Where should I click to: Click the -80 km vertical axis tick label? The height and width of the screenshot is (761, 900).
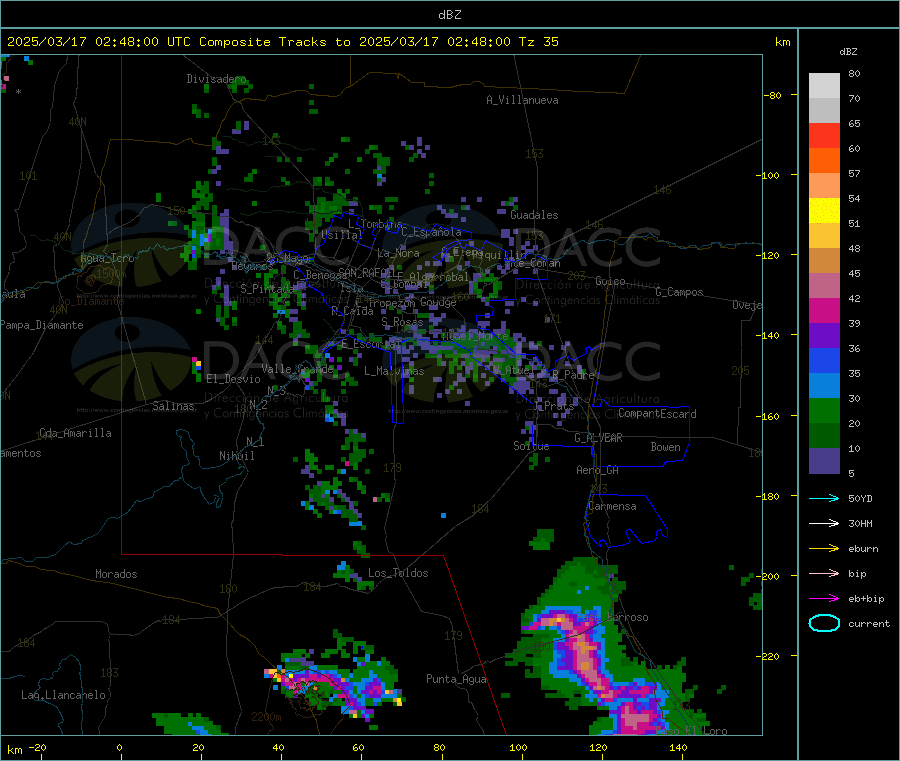tap(773, 95)
